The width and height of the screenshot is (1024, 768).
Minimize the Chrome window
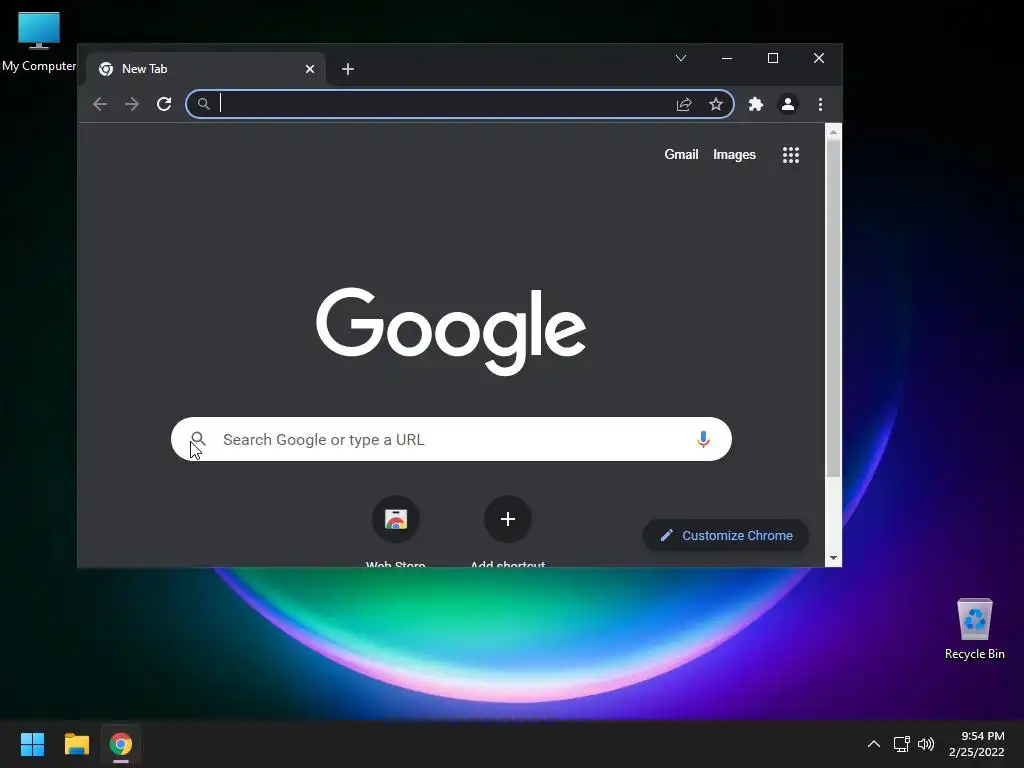click(x=727, y=58)
